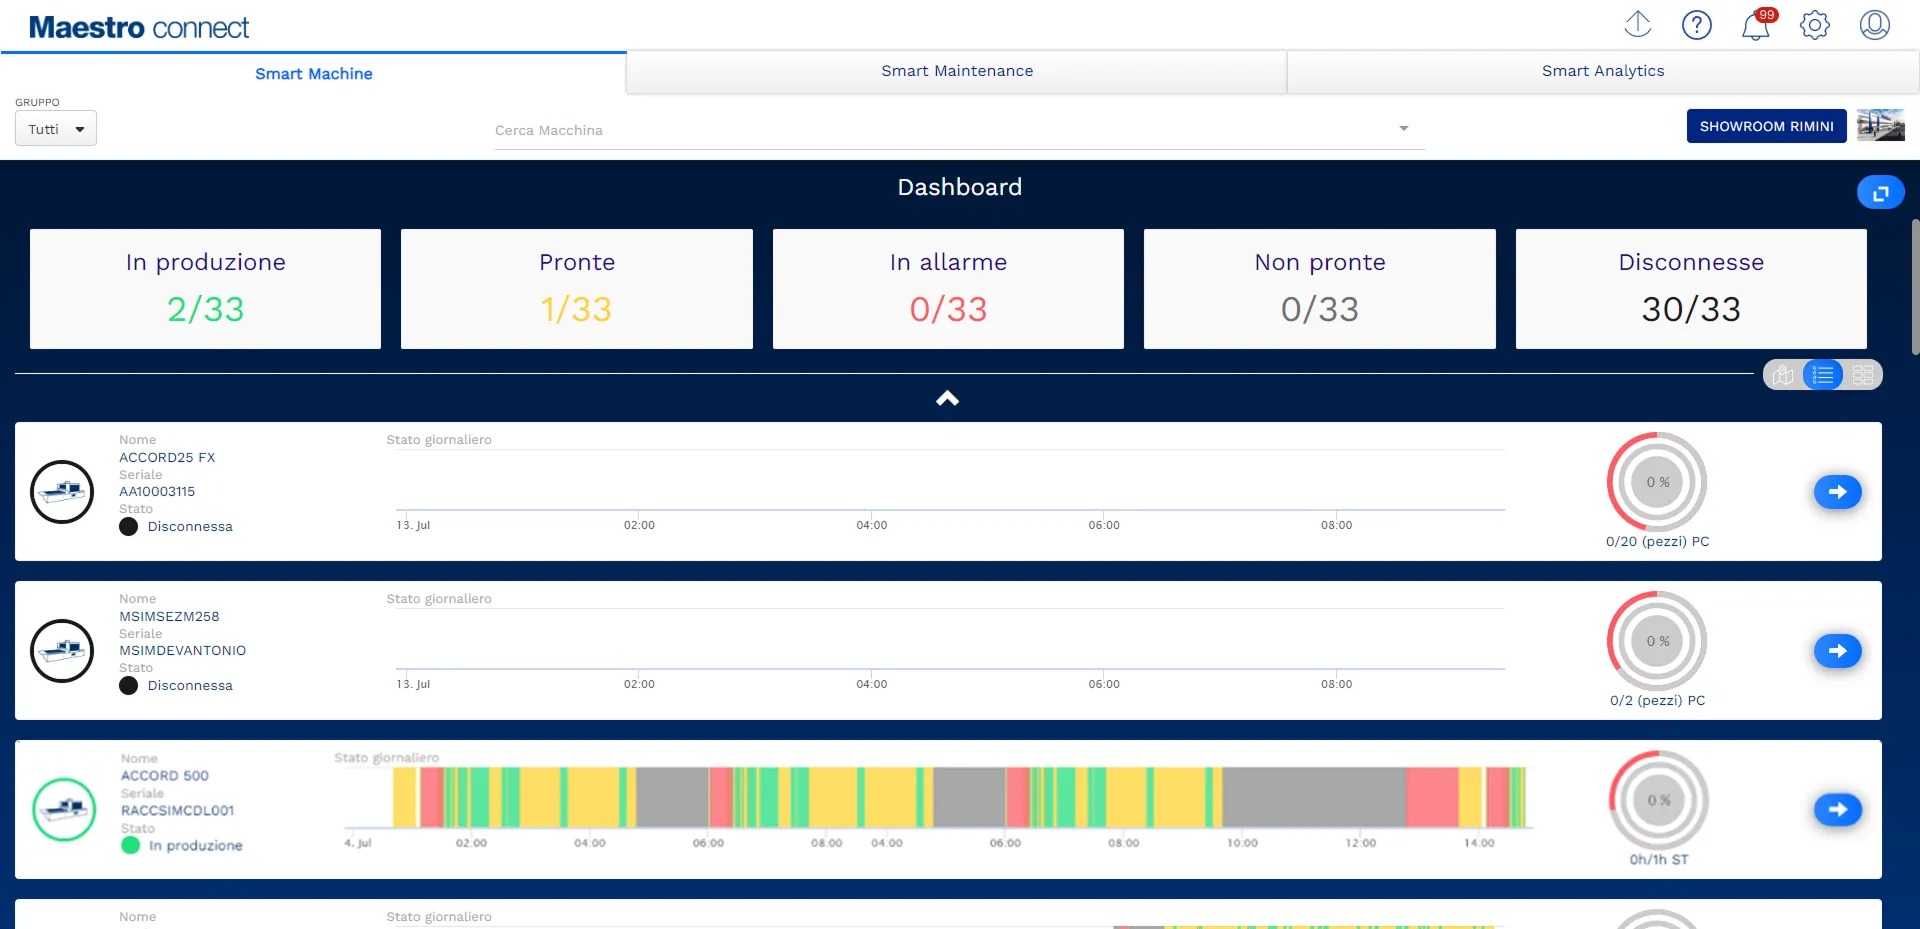Filter by the Non pronte card
Viewport: 1920px width, 929px height.
coord(1320,289)
